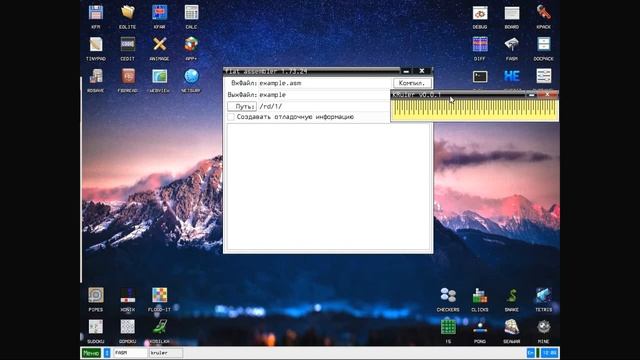The image size is (640, 360).
Task: Close the kruler ruler window
Action: click(547, 95)
